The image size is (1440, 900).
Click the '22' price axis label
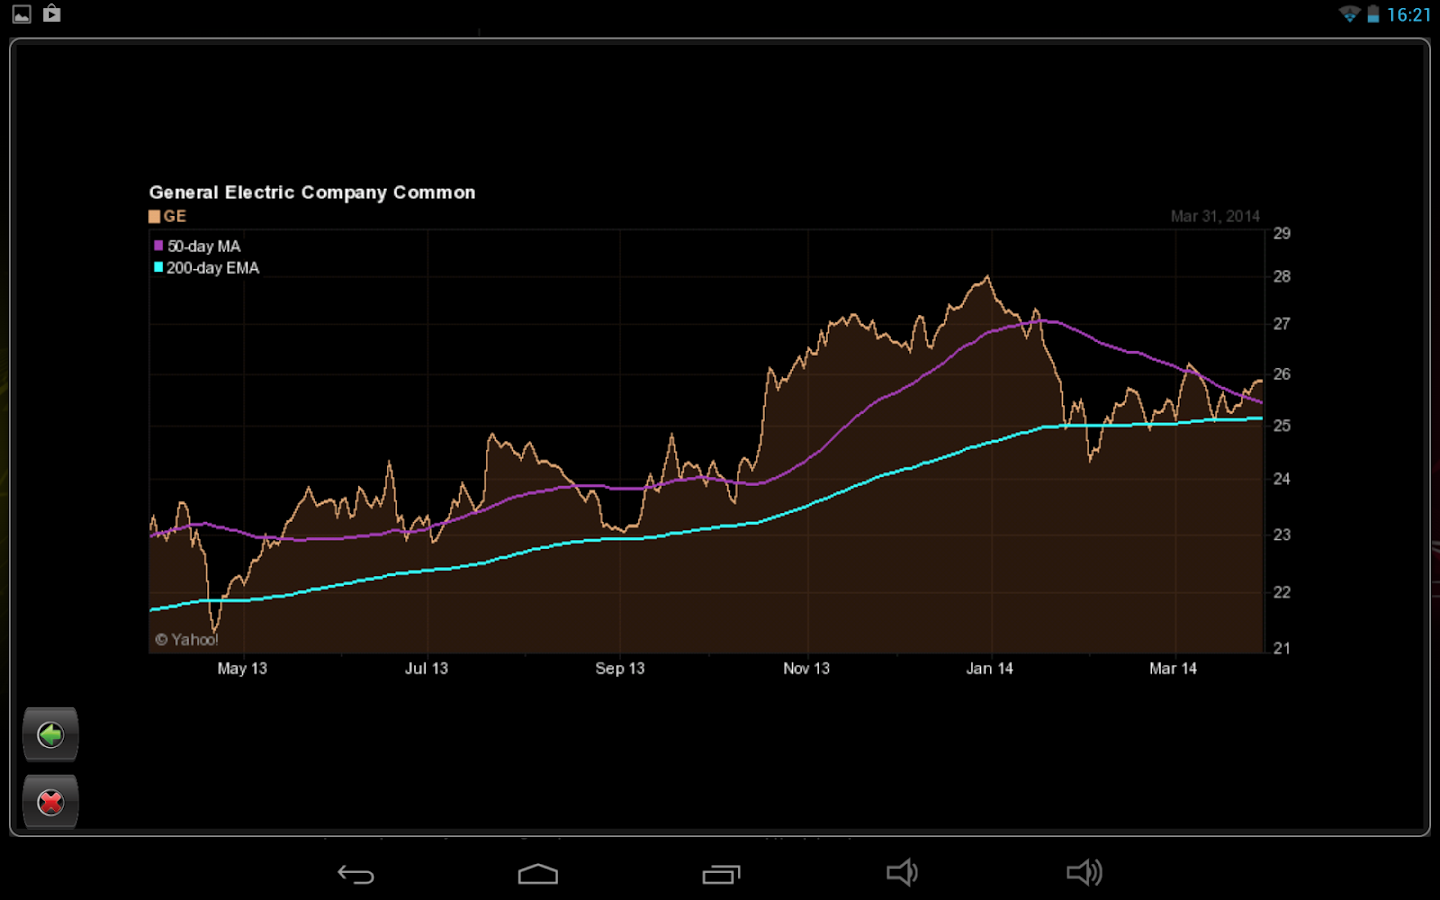(x=1282, y=592)
